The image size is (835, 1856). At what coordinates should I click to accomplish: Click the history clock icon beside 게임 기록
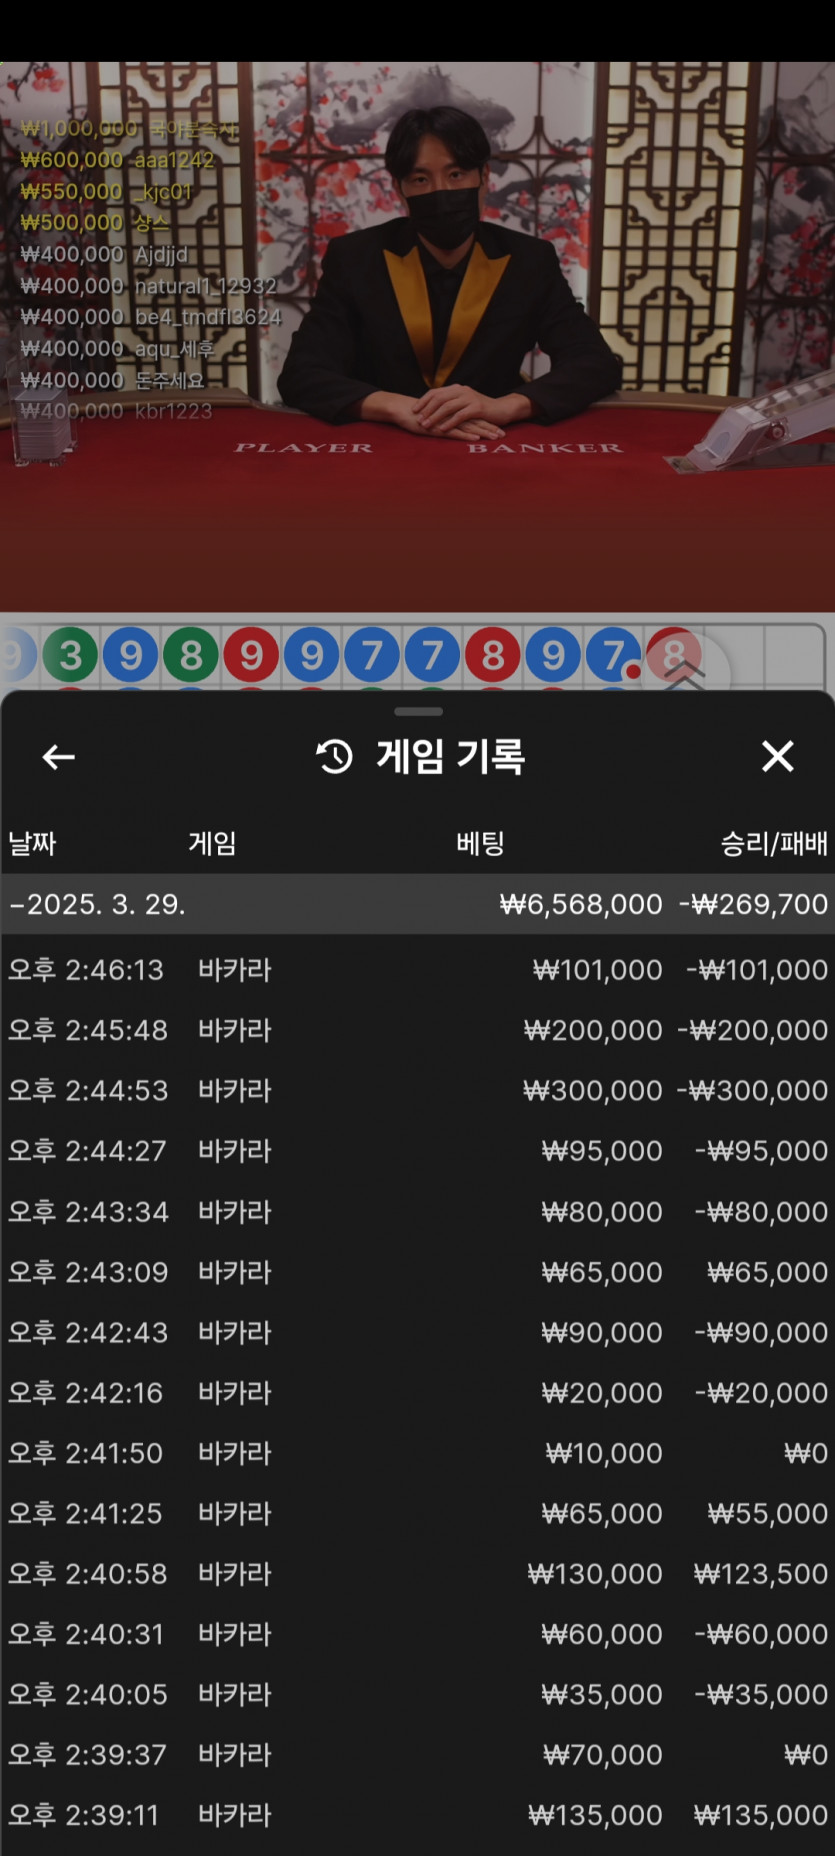(335, 756)
